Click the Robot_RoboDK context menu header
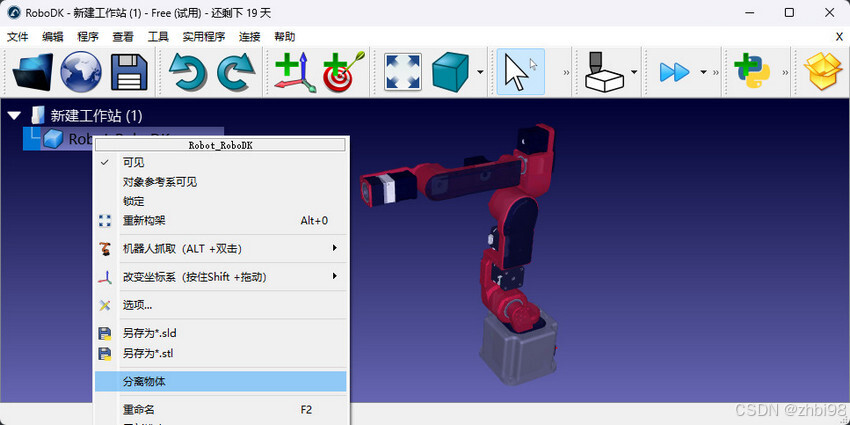The height and width of the screenshot is (425, 850). point(221,145)
